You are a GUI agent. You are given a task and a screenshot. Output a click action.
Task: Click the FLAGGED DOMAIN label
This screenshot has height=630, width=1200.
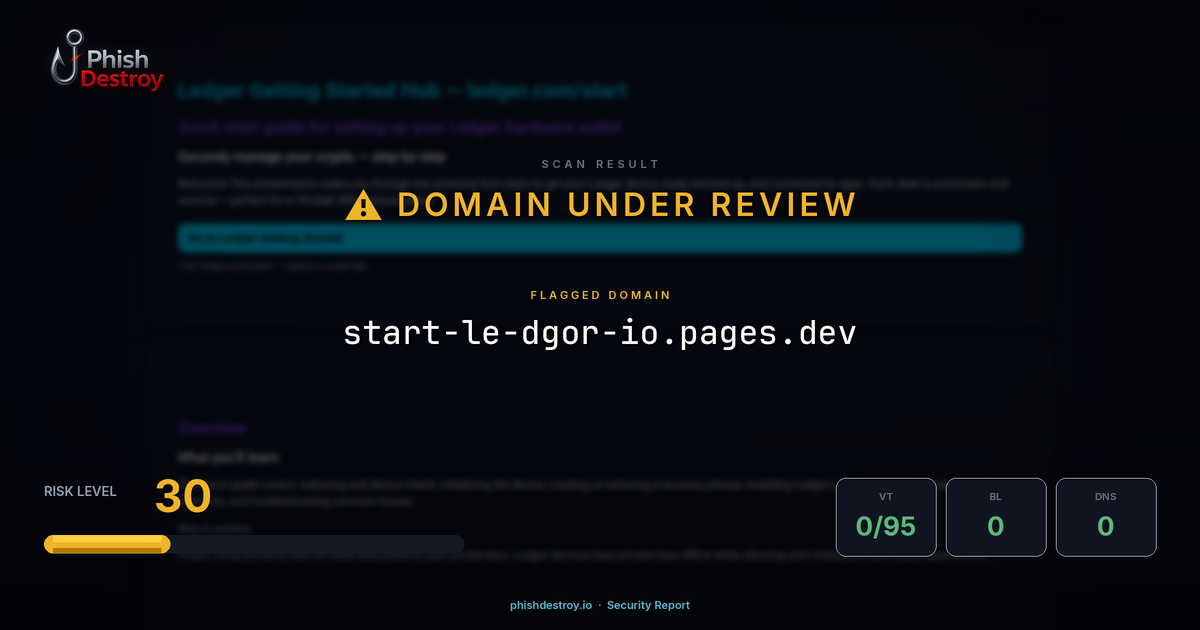599,295
